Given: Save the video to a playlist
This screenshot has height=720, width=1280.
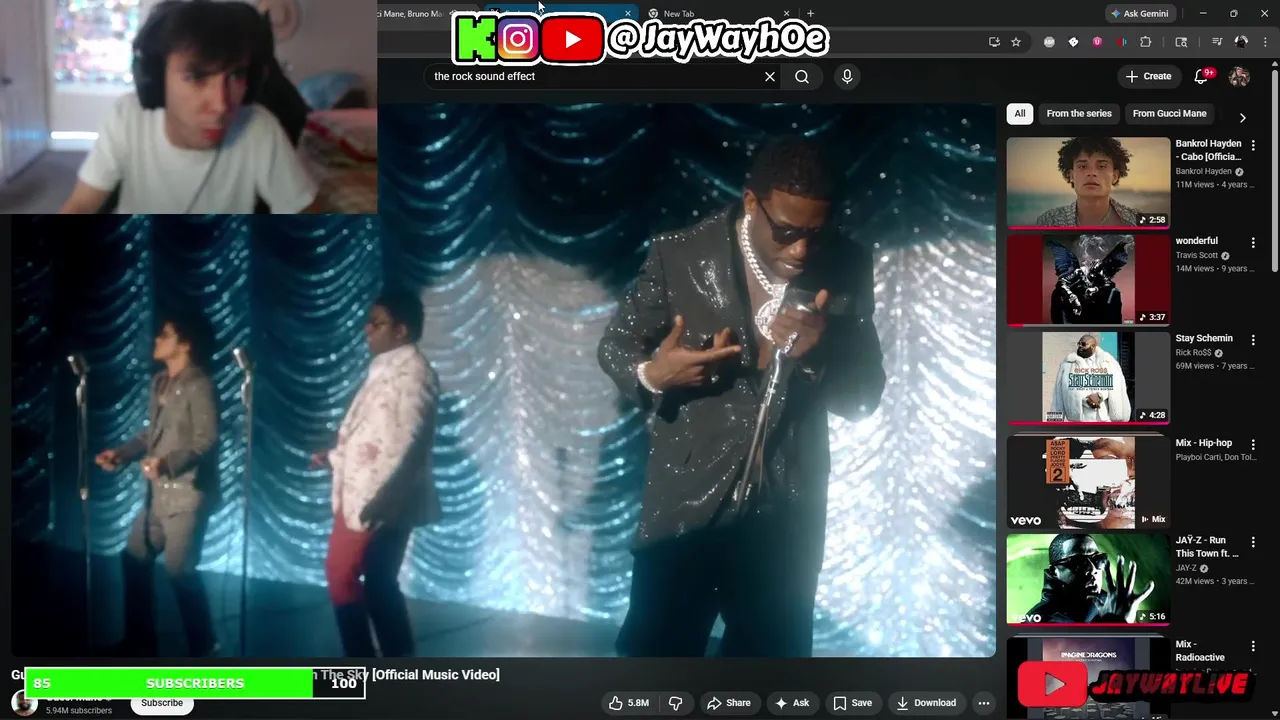Looking at the screenshot, I should click(852, 703).
